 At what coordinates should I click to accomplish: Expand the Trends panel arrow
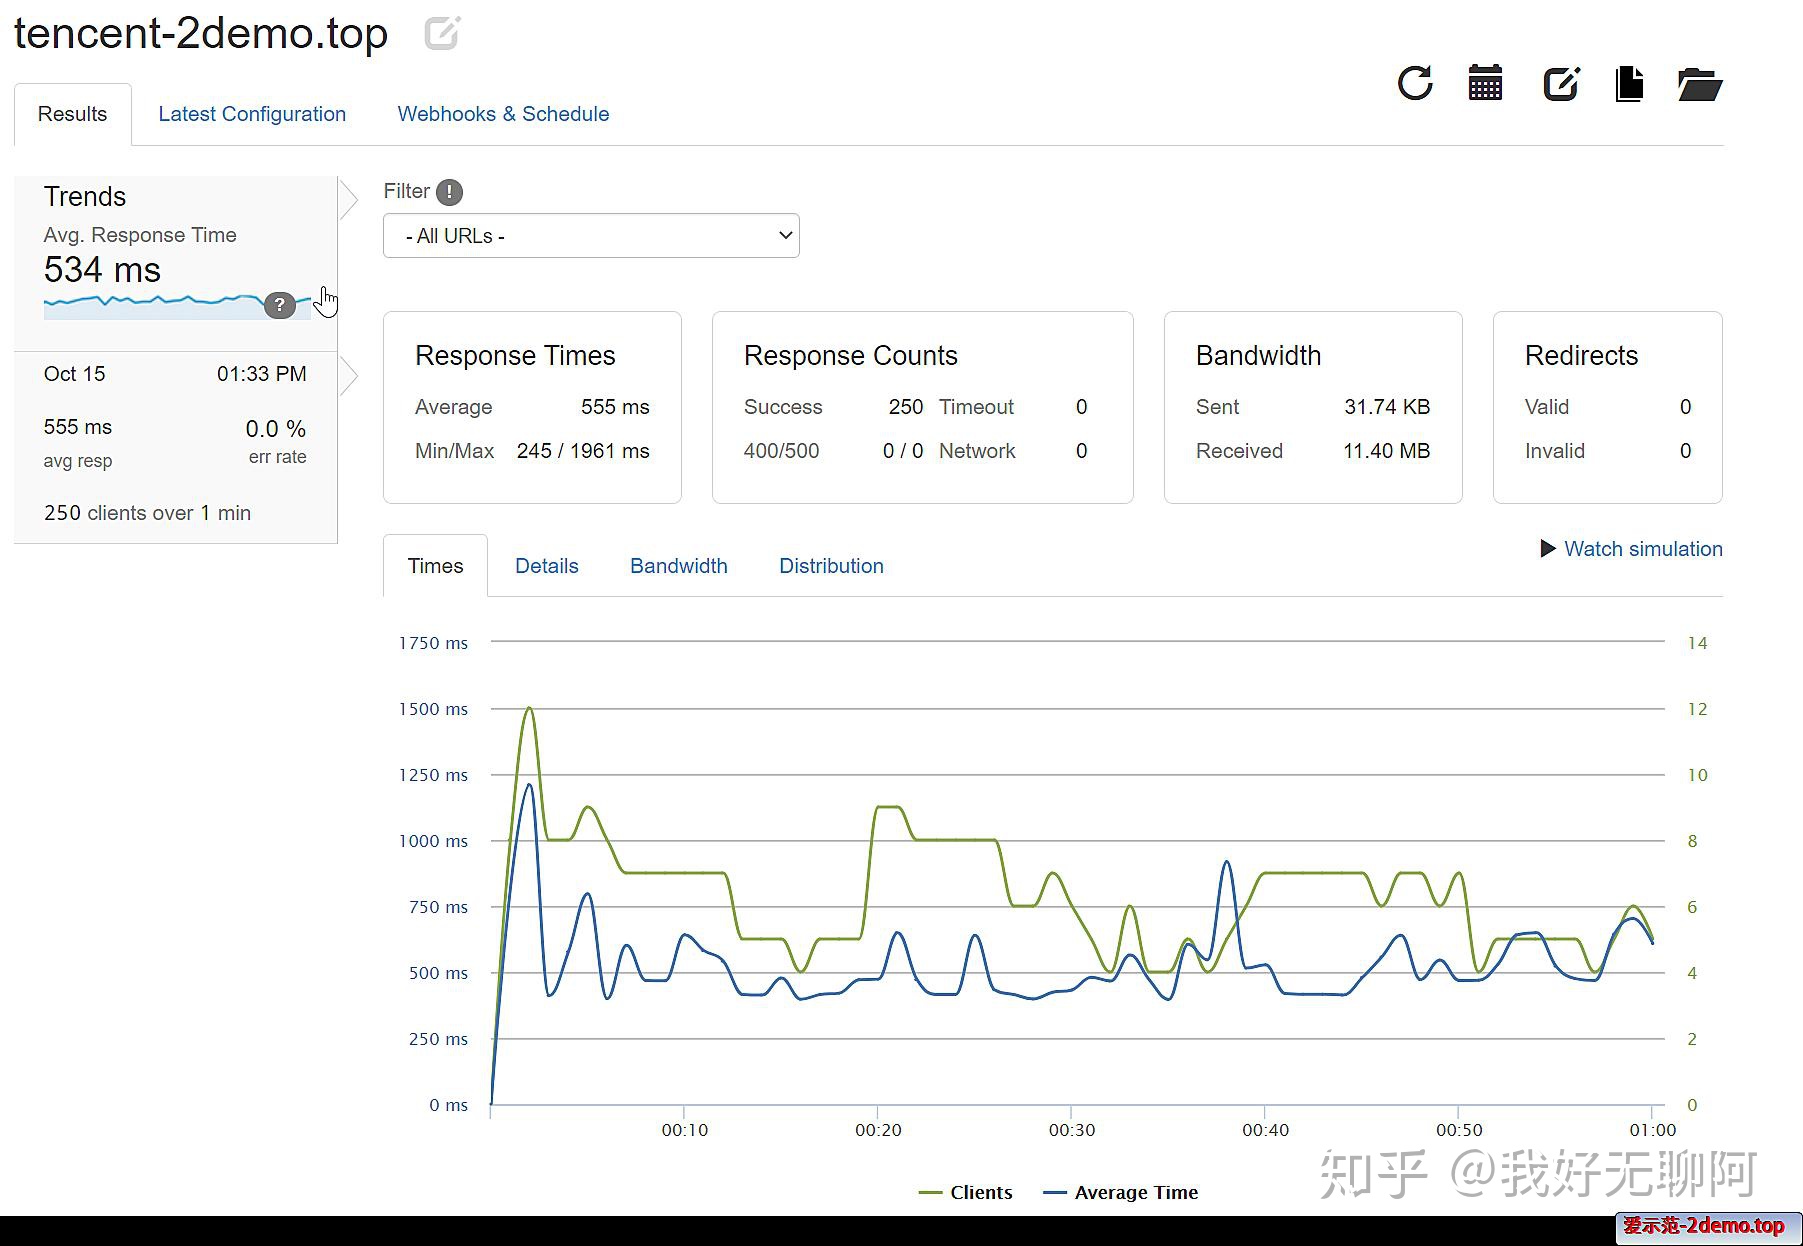click(x=348, y=200)
